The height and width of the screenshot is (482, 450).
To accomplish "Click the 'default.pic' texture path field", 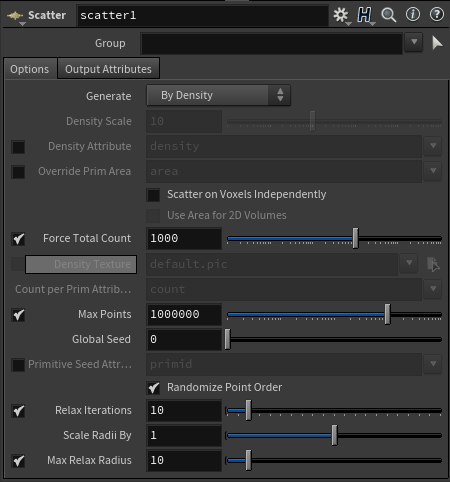I will point(272,264).
